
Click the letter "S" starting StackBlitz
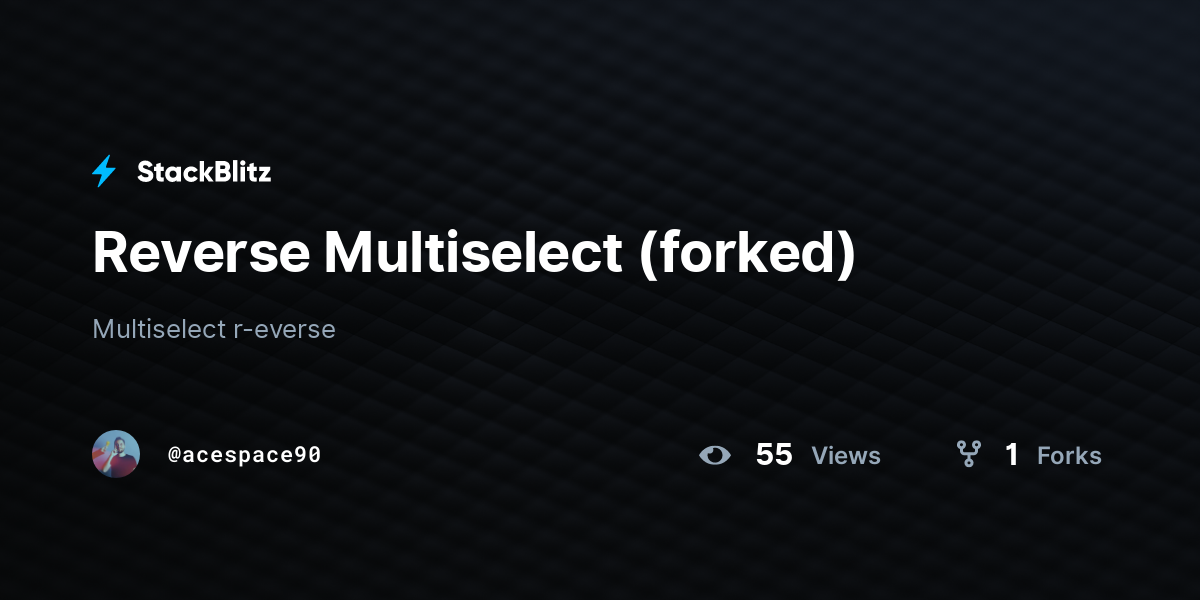click(x=146, y=172)
